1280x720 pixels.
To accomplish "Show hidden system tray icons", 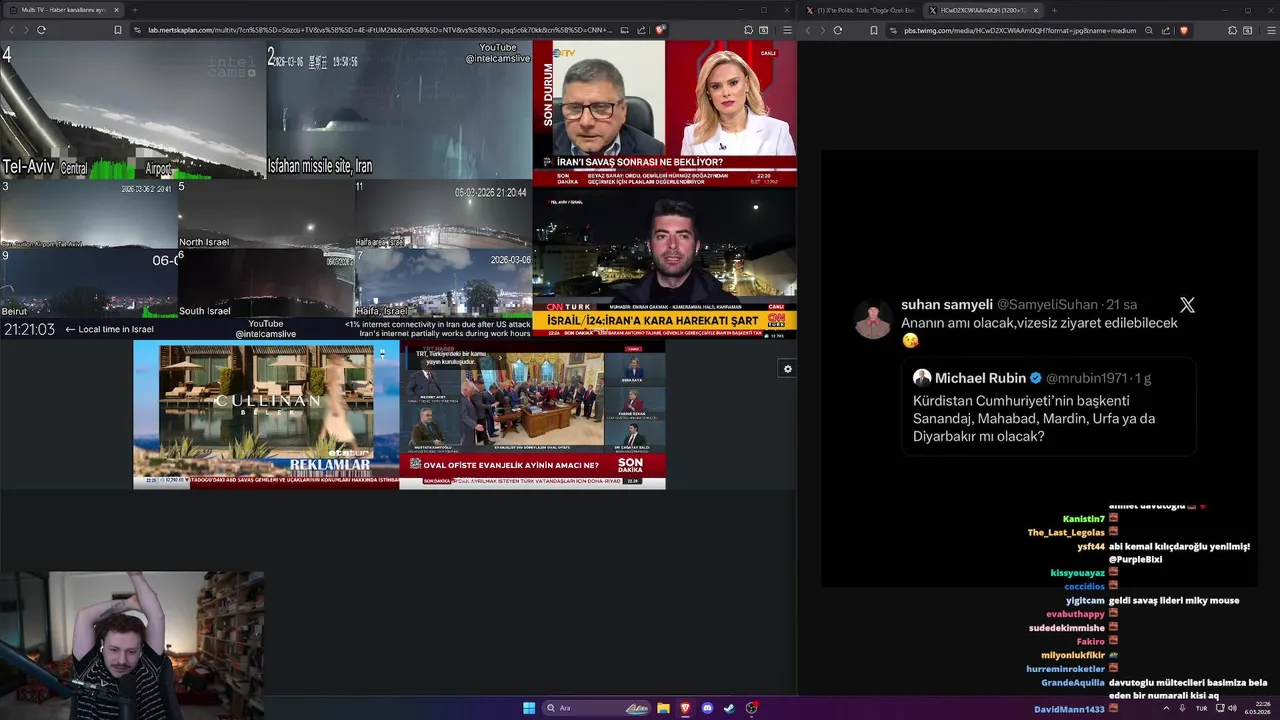I will point(1166,708).
